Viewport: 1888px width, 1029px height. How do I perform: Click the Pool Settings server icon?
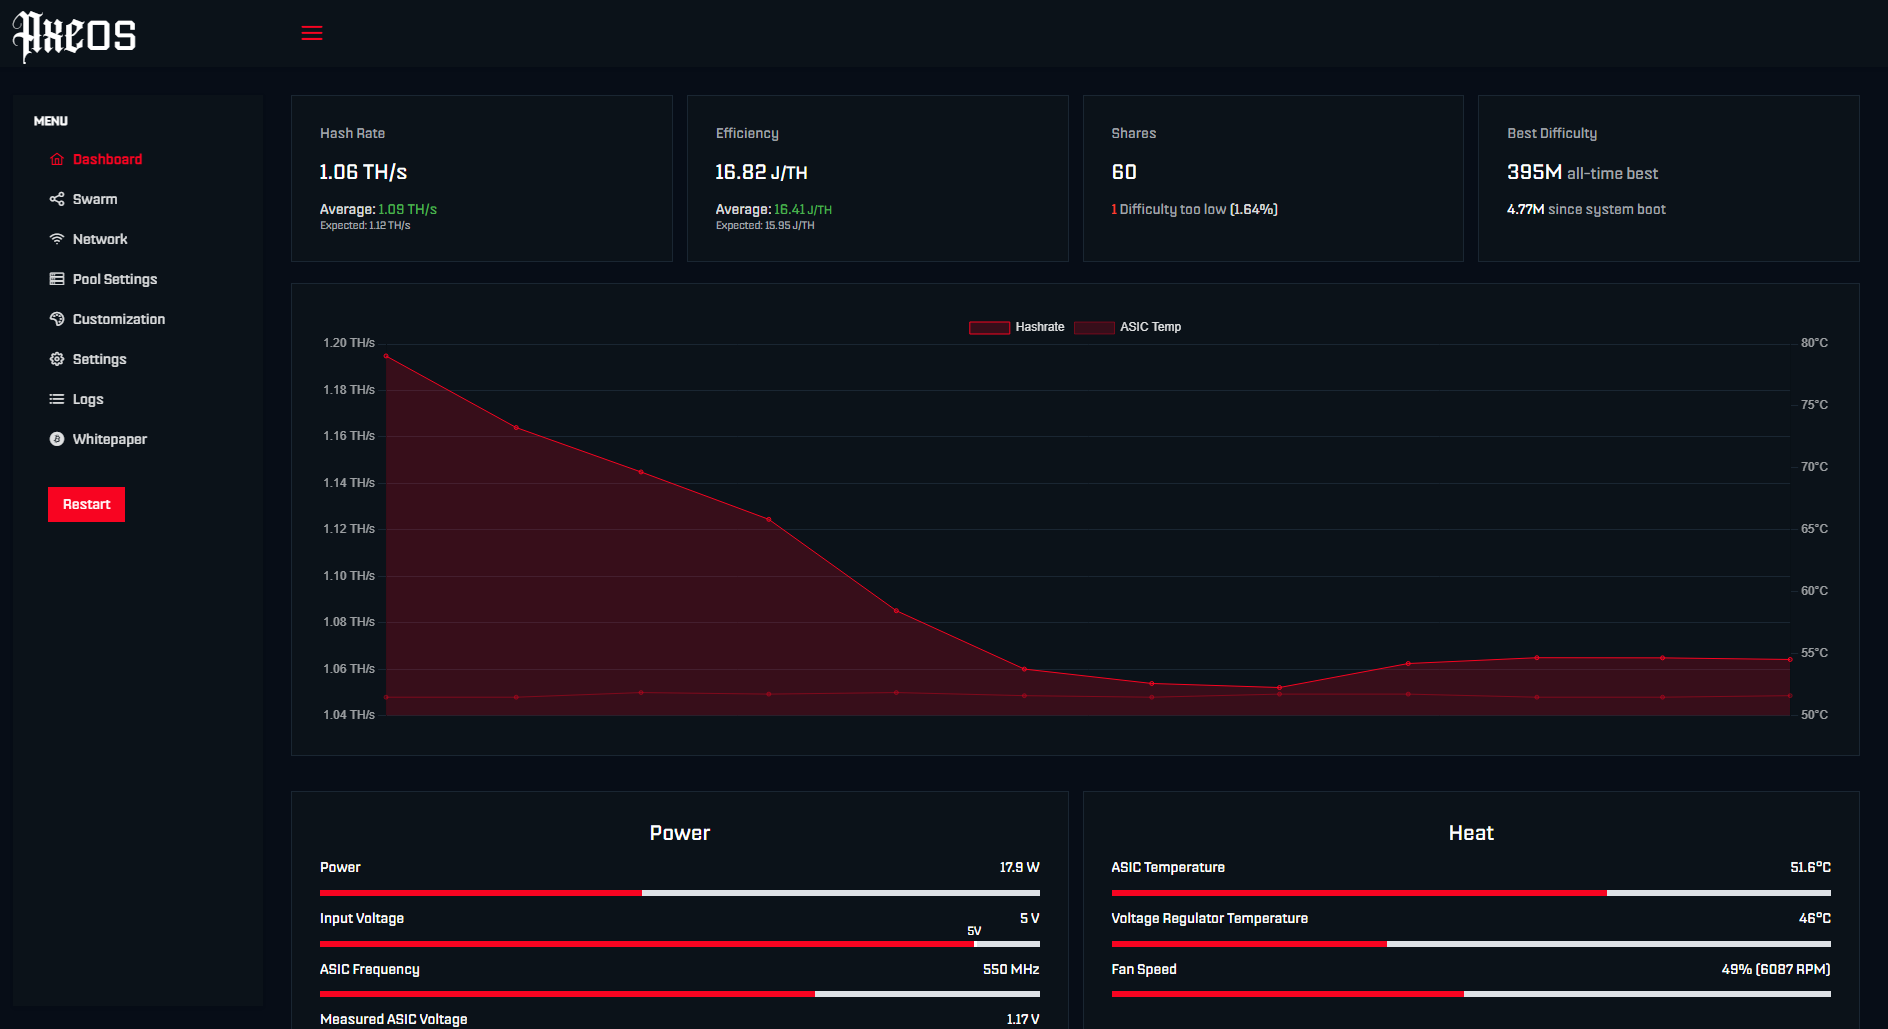[x=57, y=279]
